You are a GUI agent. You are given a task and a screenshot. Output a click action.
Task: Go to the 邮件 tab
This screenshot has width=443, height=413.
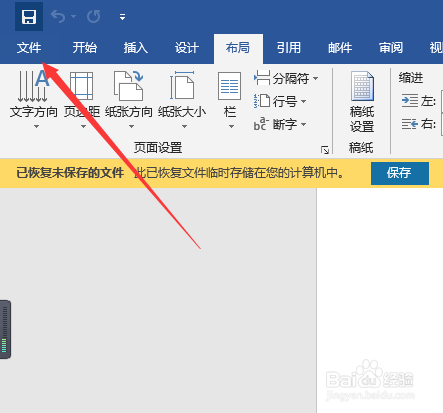[x=340, y=48]
